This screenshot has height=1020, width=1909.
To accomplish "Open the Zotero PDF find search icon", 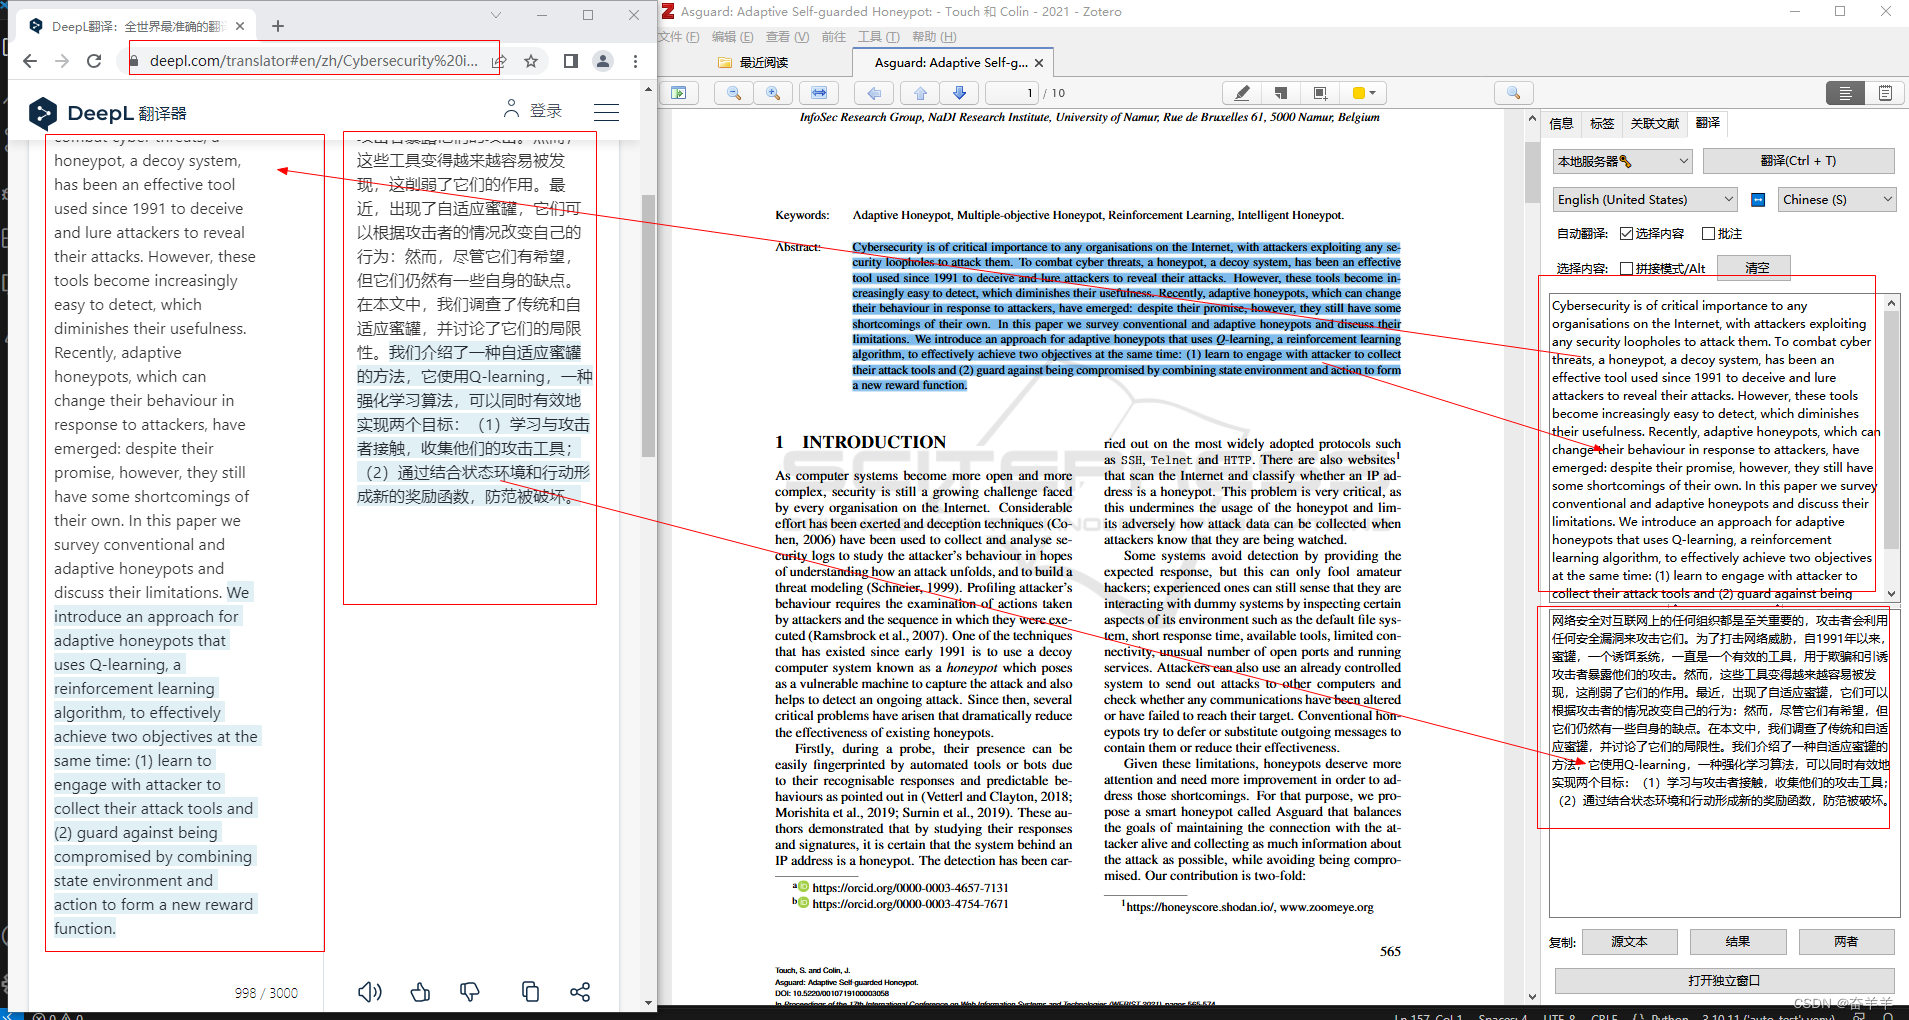I will (1514, 93).
